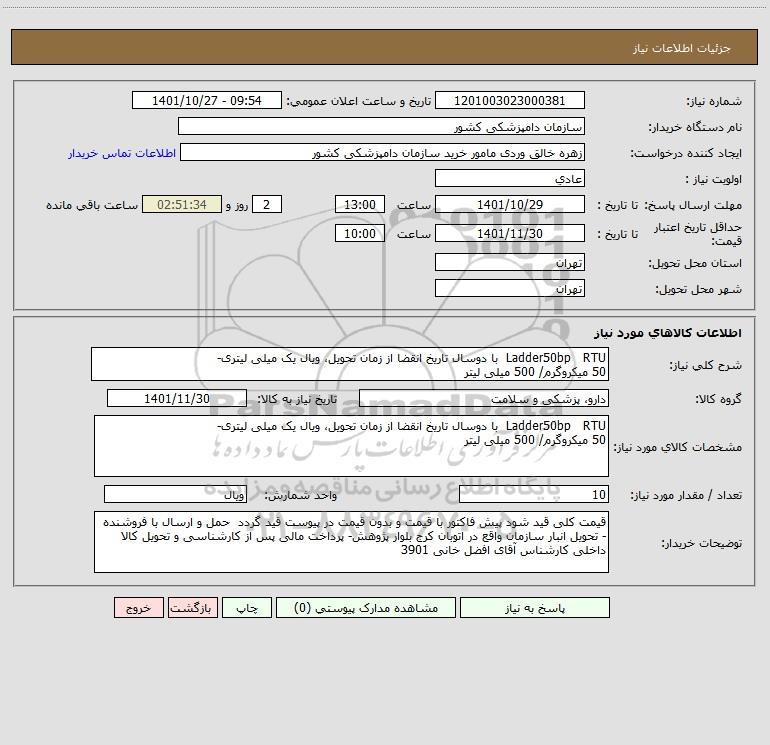Click the مشخصات کالای مورد نیاز text area

[x=351, y=446]
